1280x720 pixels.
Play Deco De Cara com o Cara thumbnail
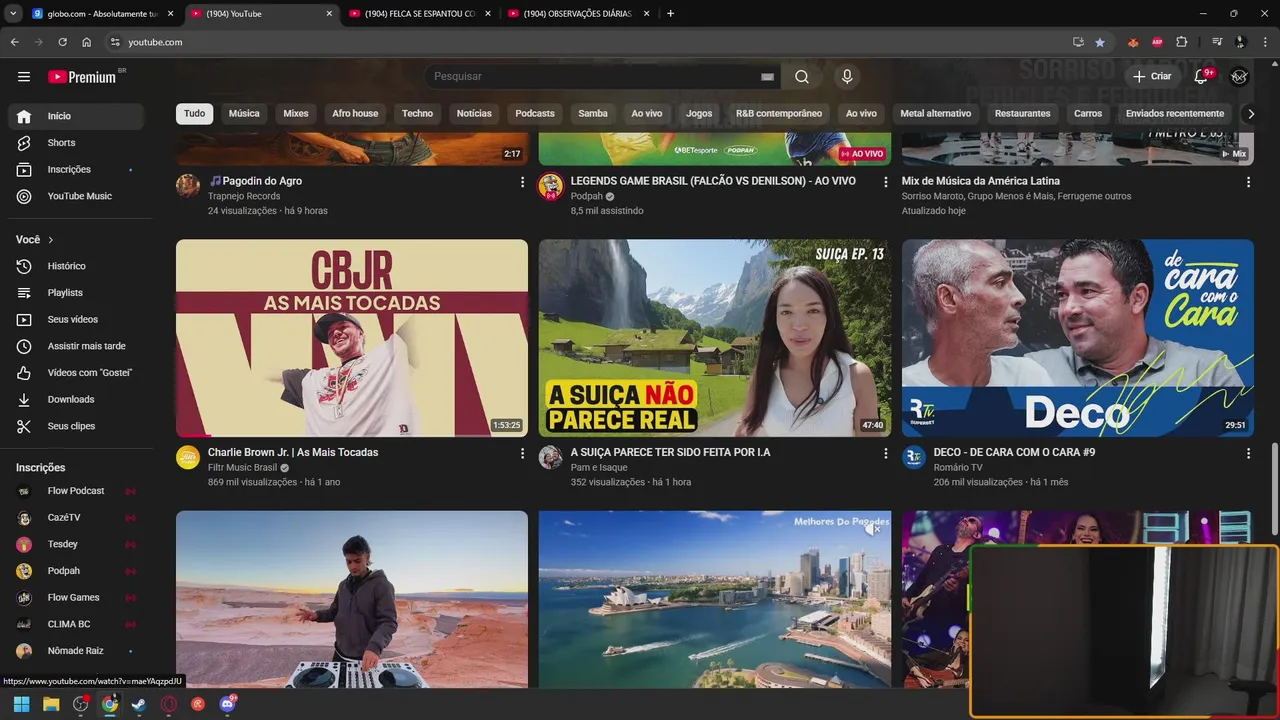tap(1078, 338)
